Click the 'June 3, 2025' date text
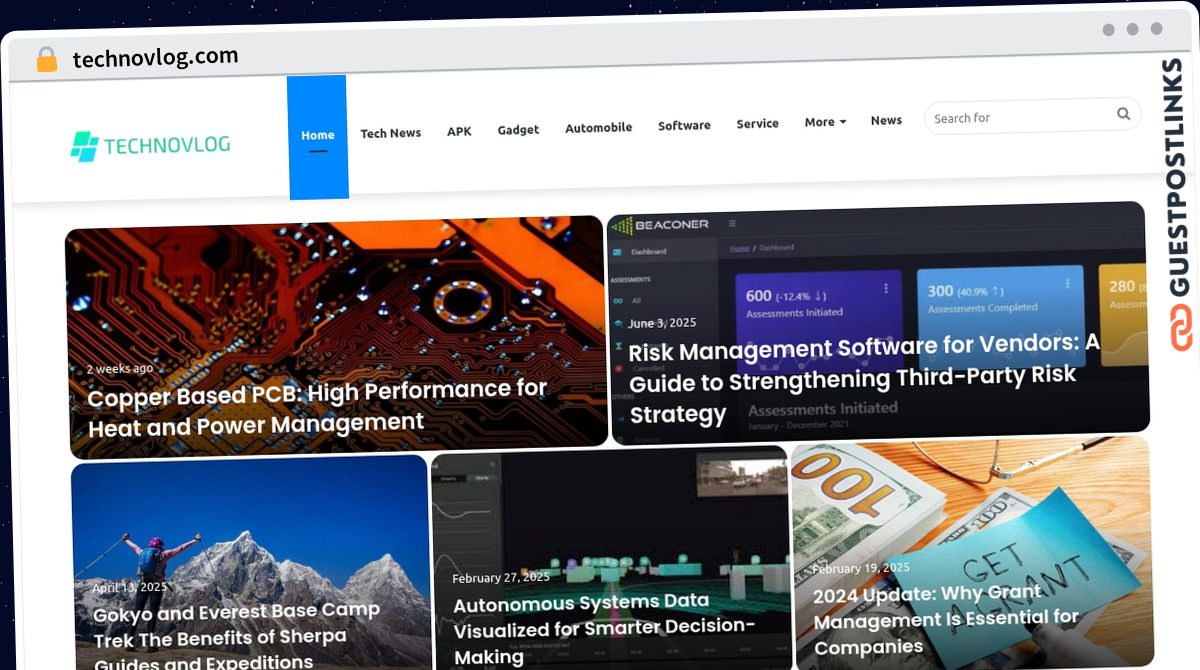 662,323
